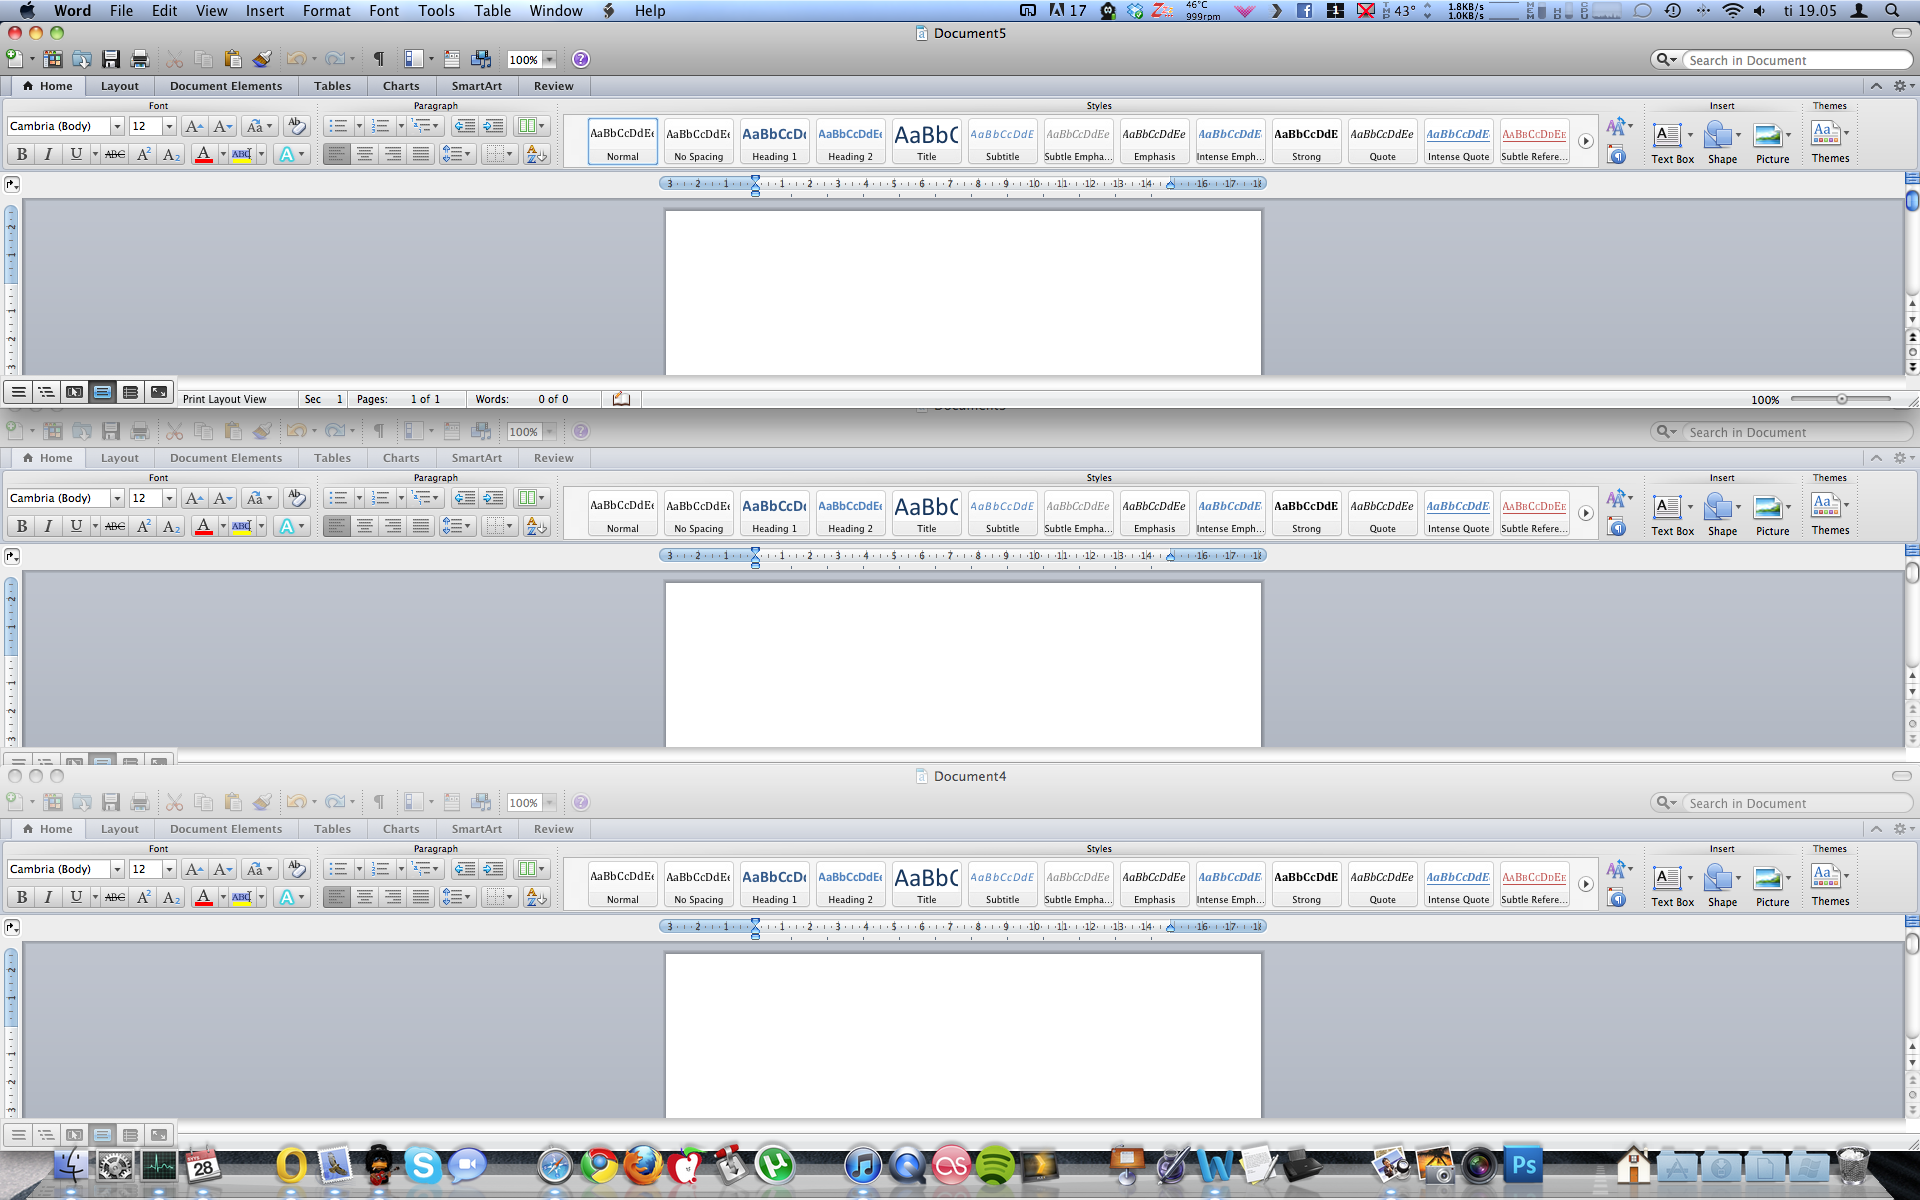The image size is (1920, 1200).
Task: Decrease indent in Document5 ribbon
Action: pyautogui.click(x=464, y=126)
